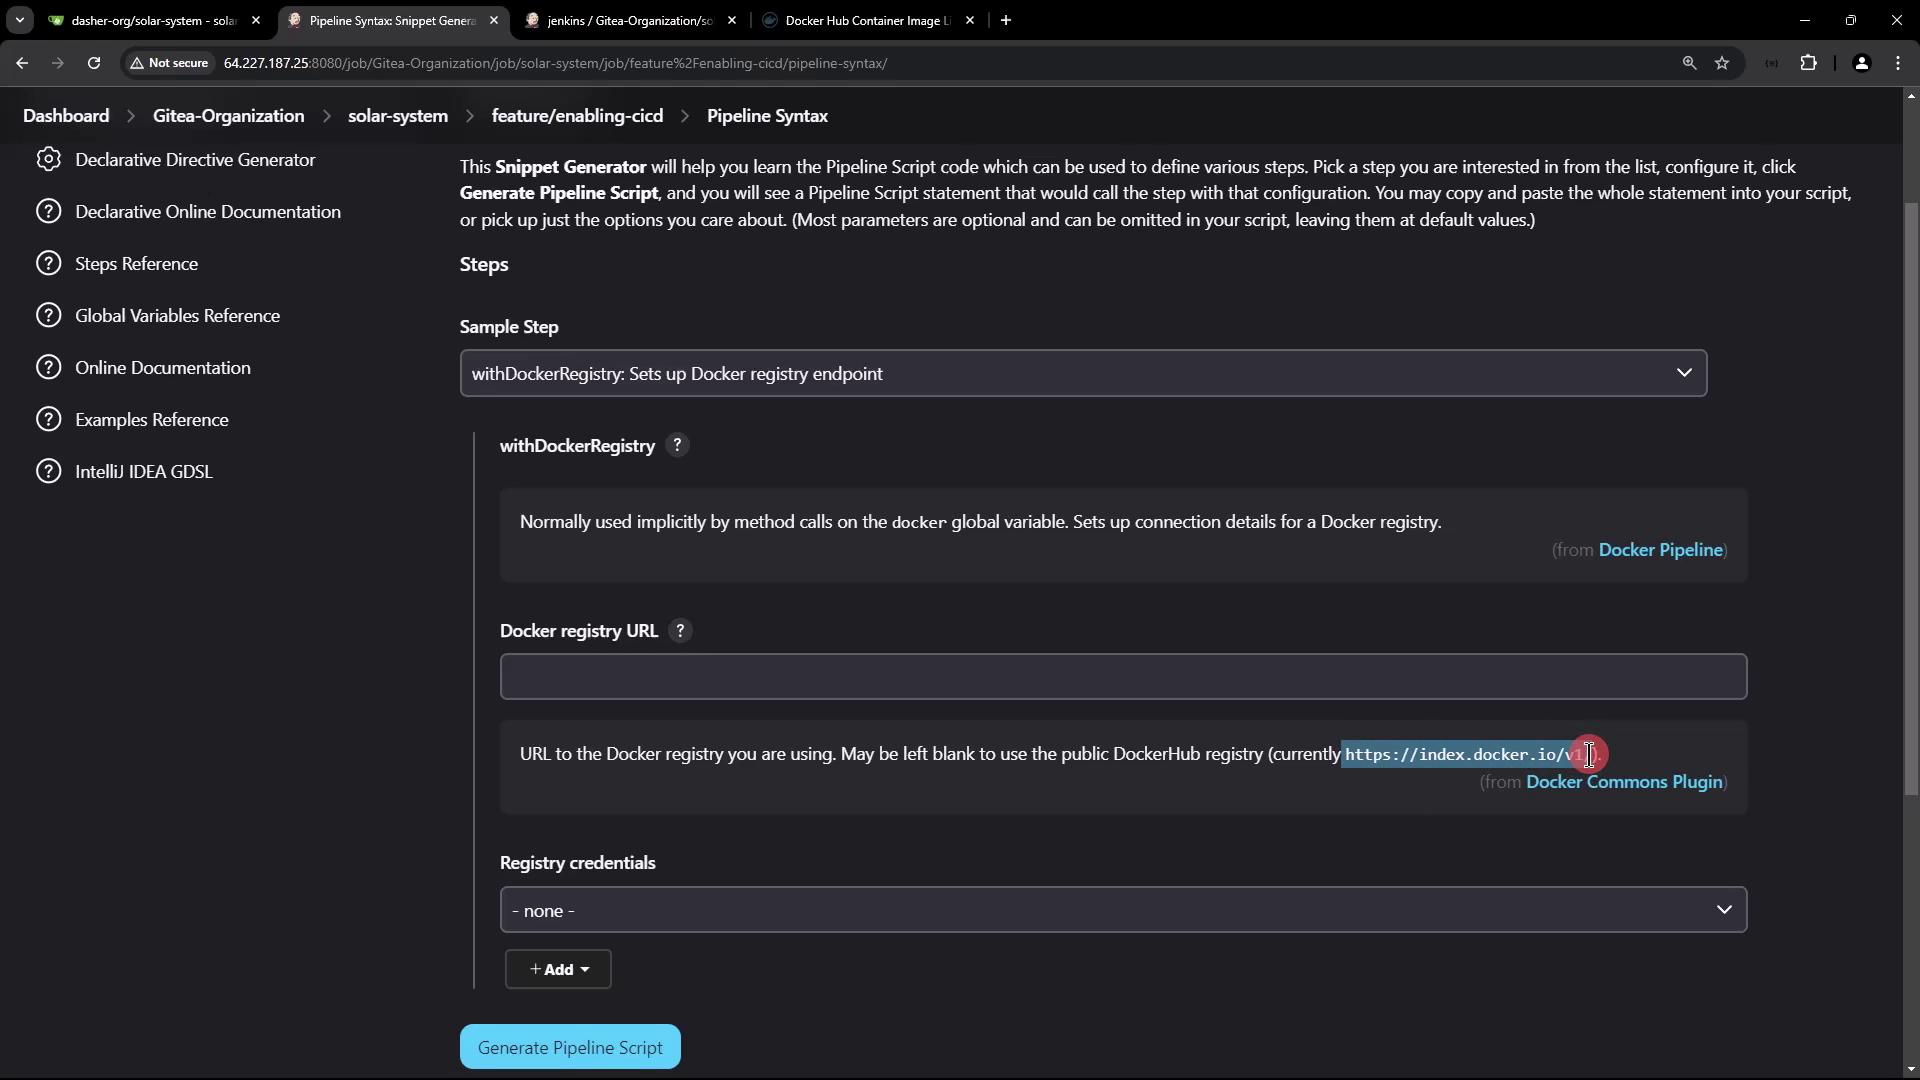
Task: Bookmark this page with the star icon
Action: (x=1722, y=63)
